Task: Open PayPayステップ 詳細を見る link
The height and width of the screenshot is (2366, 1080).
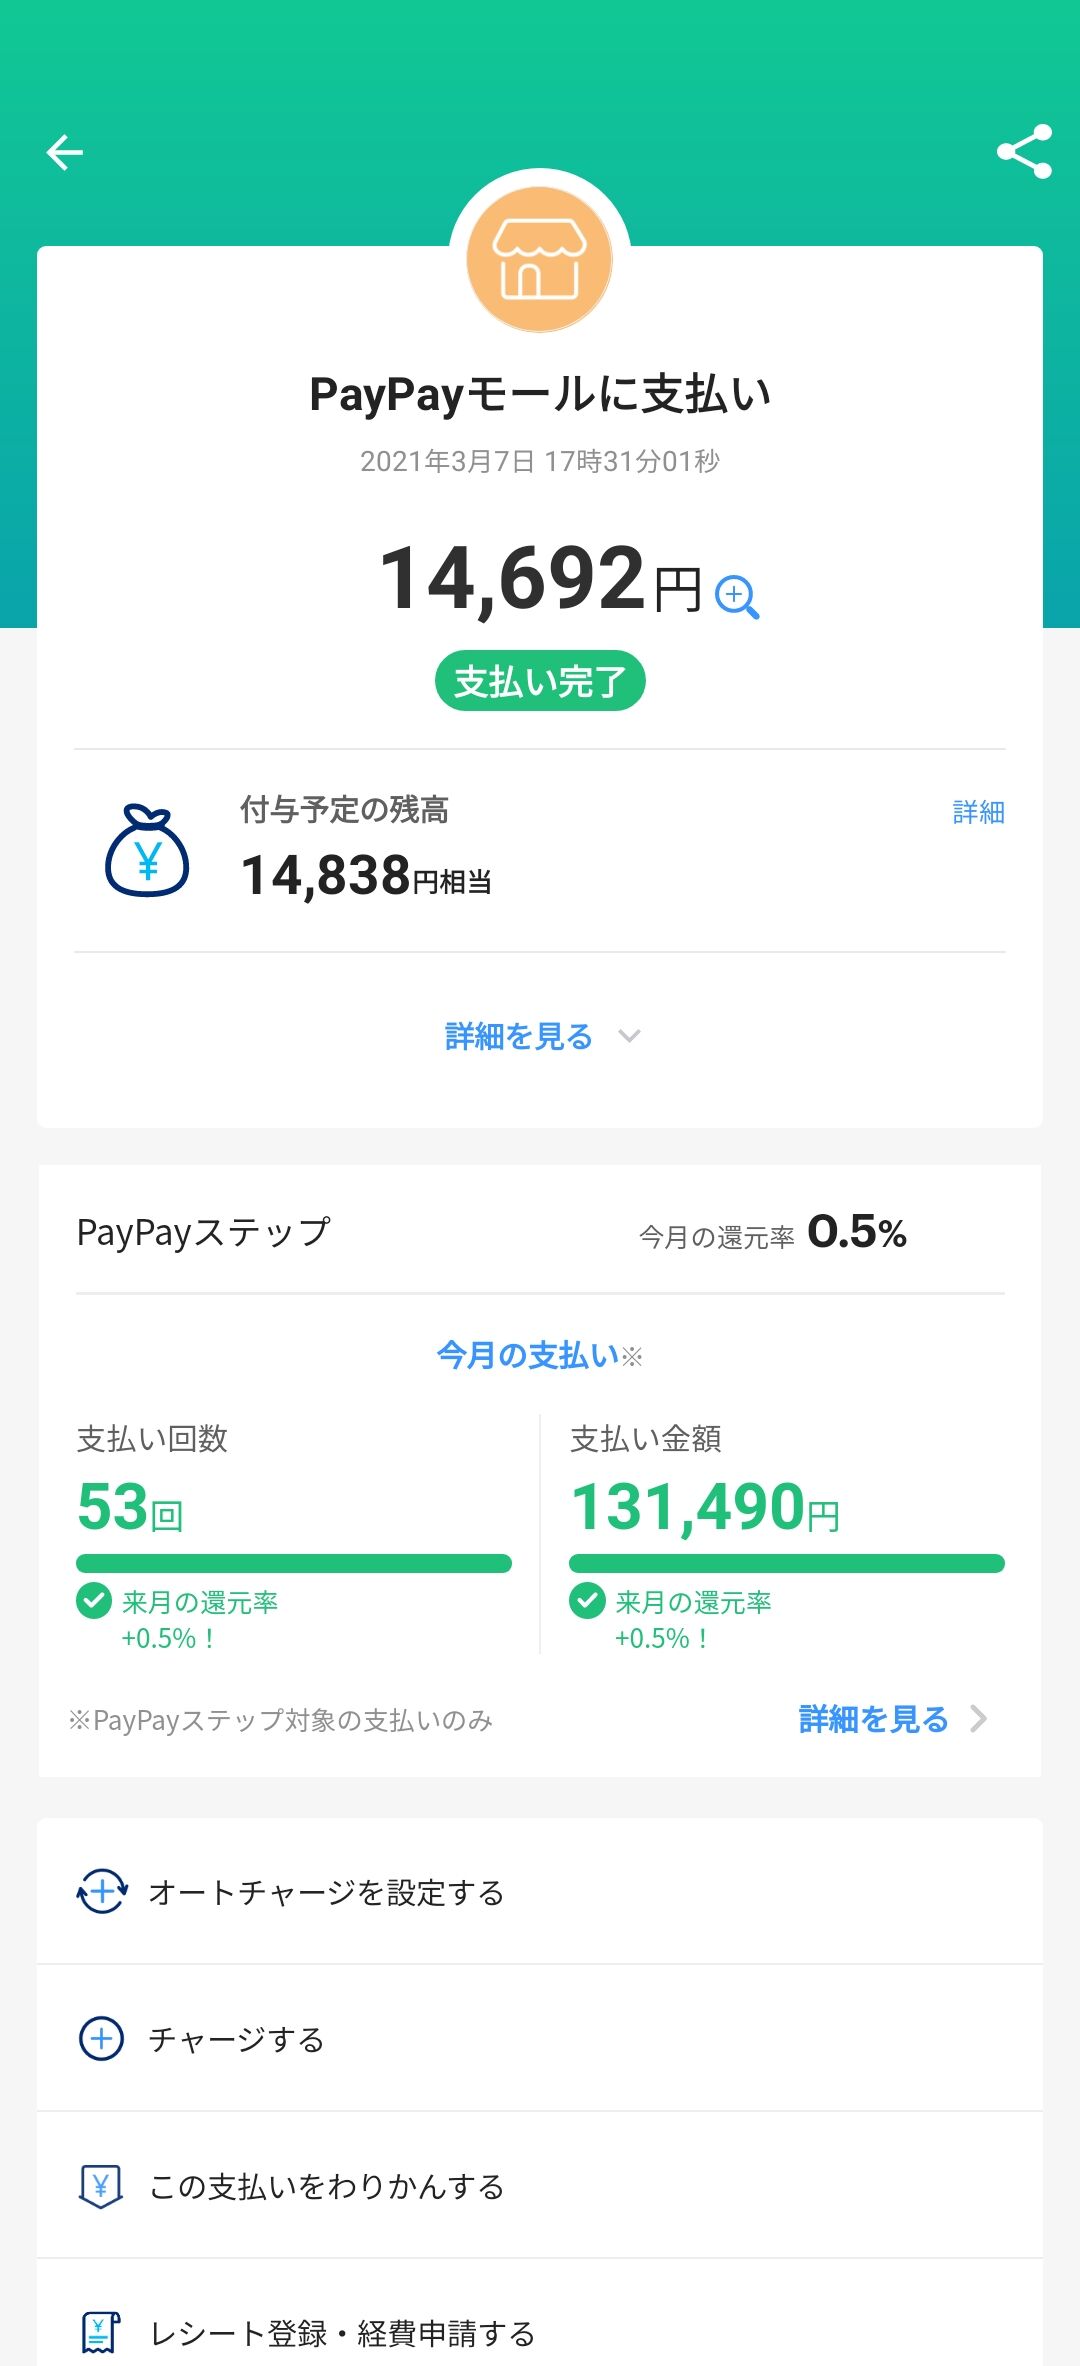Action: (x=873, y=1719)
